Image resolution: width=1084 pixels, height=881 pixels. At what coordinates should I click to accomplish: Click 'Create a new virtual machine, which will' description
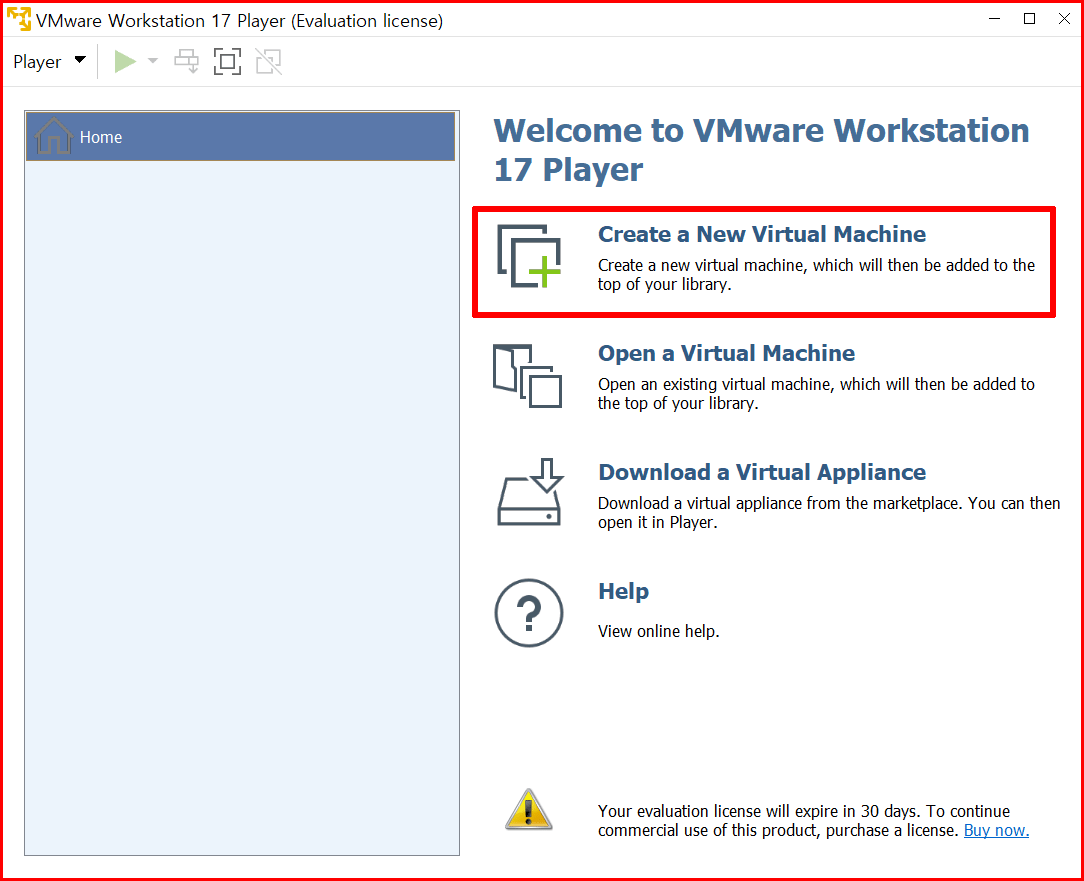click(816, 275)
